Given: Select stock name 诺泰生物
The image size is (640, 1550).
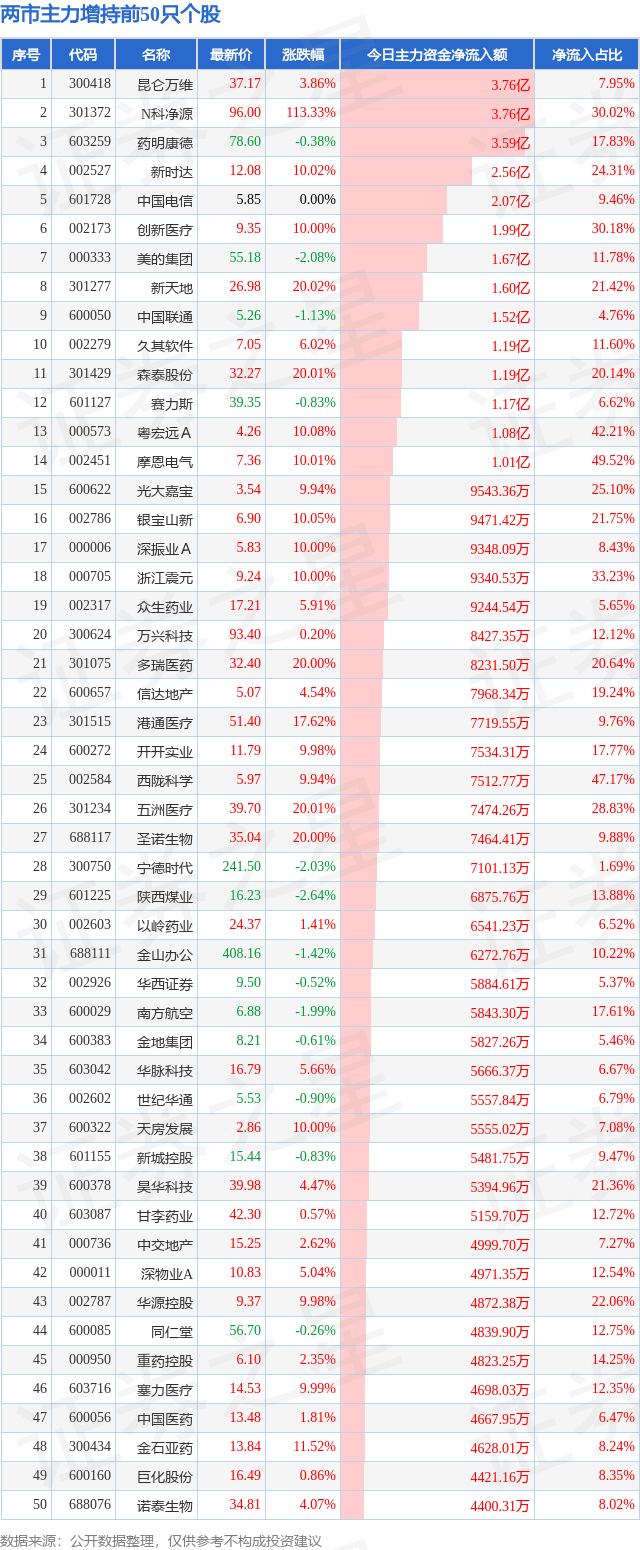Looking at the screenshot, I should tap(165, 1505).
